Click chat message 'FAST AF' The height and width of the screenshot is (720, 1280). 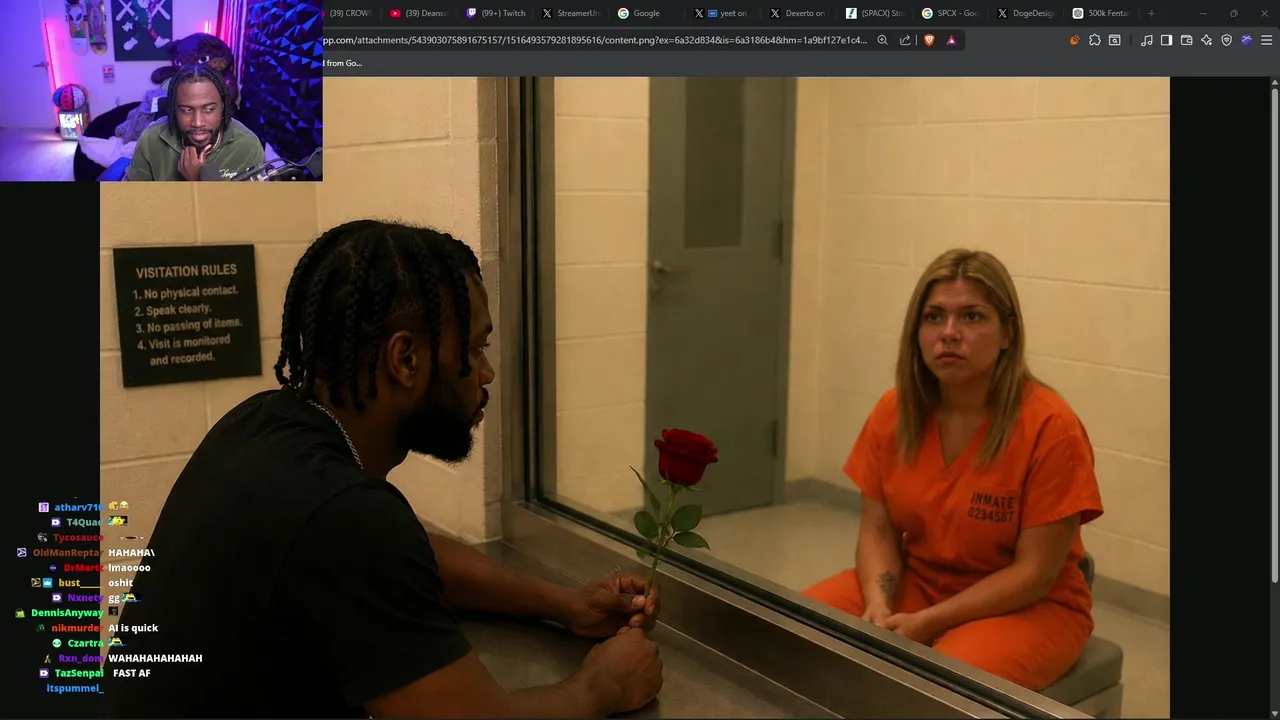[132, 673]
